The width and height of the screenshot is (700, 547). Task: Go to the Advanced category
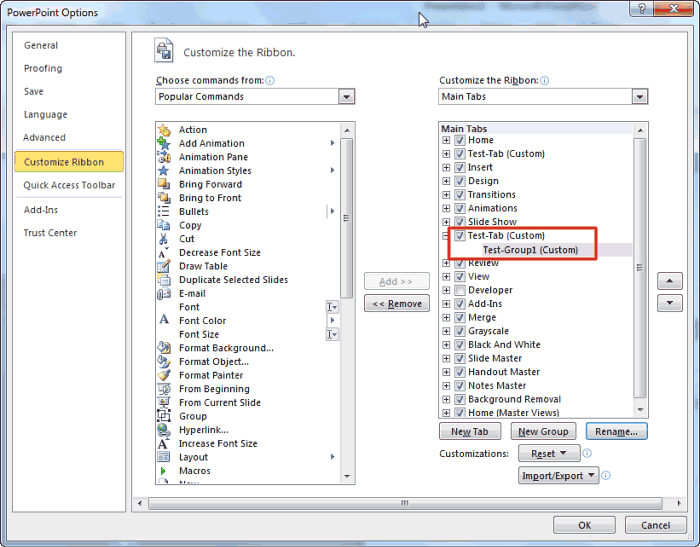point(44,138)
